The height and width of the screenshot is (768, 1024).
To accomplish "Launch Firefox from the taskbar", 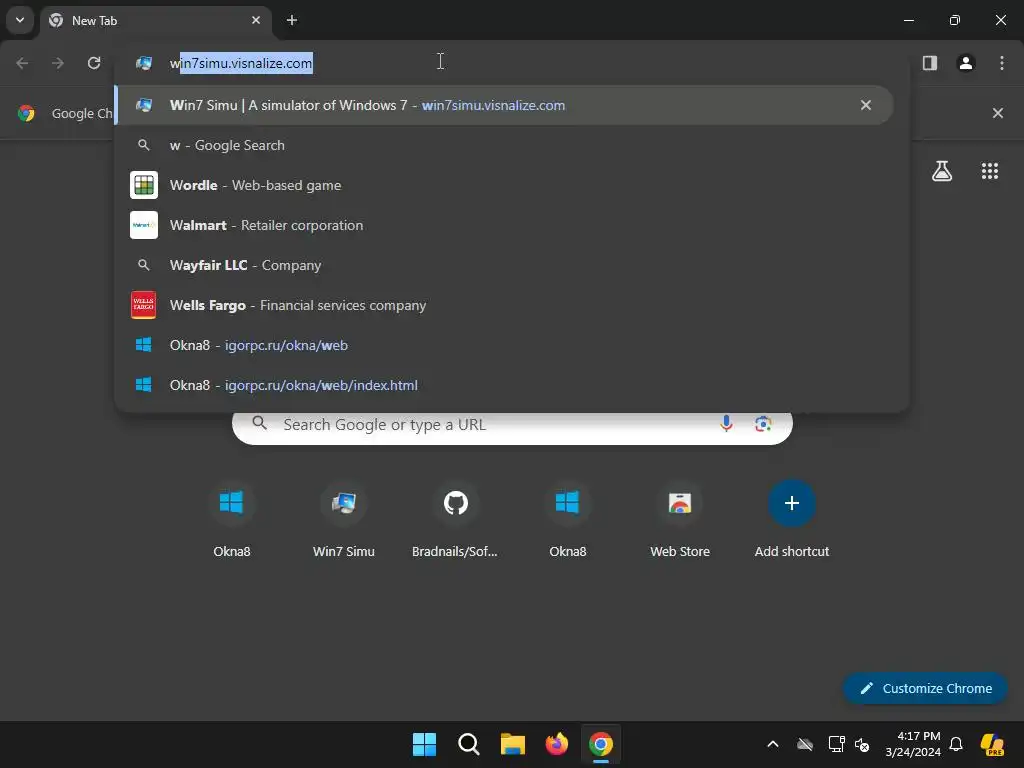I will pos(556,744).
